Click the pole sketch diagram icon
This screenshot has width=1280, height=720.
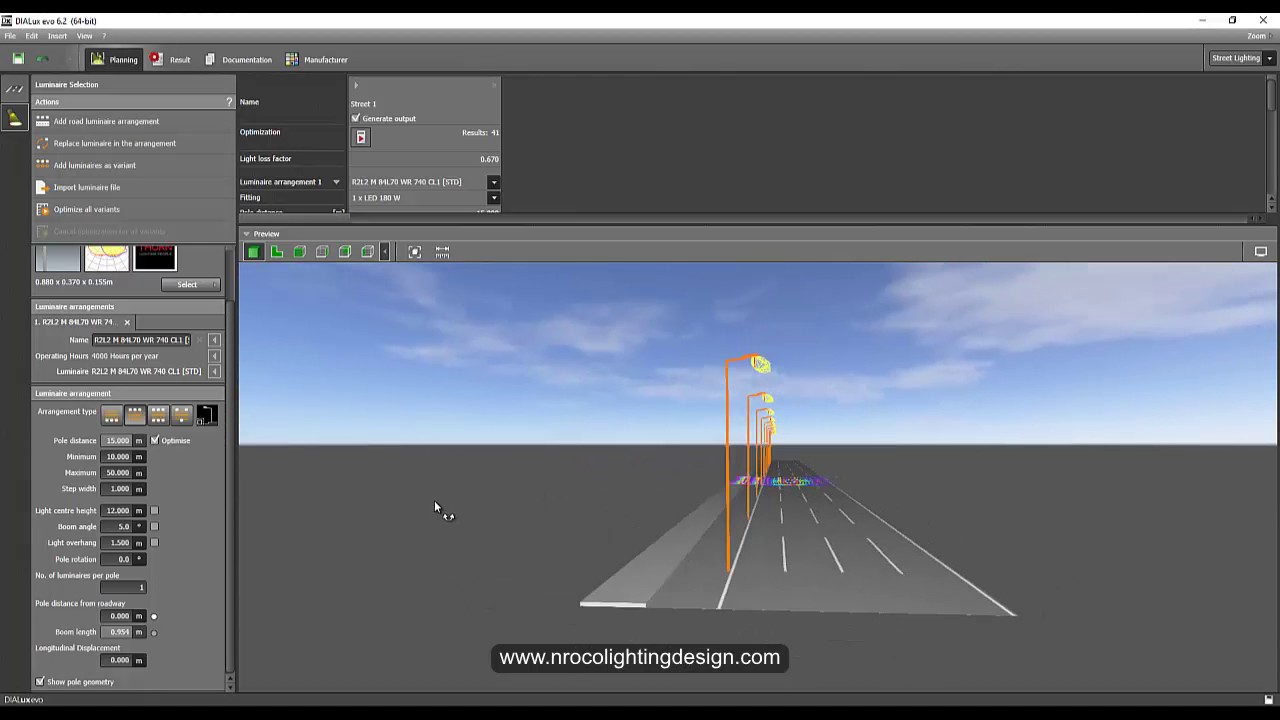coord(206,415)
